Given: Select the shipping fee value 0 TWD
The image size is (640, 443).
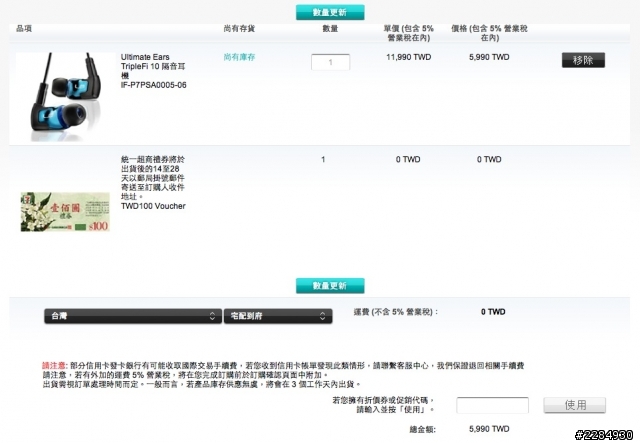Looking at the screenshot, I should tap(493, 312).
